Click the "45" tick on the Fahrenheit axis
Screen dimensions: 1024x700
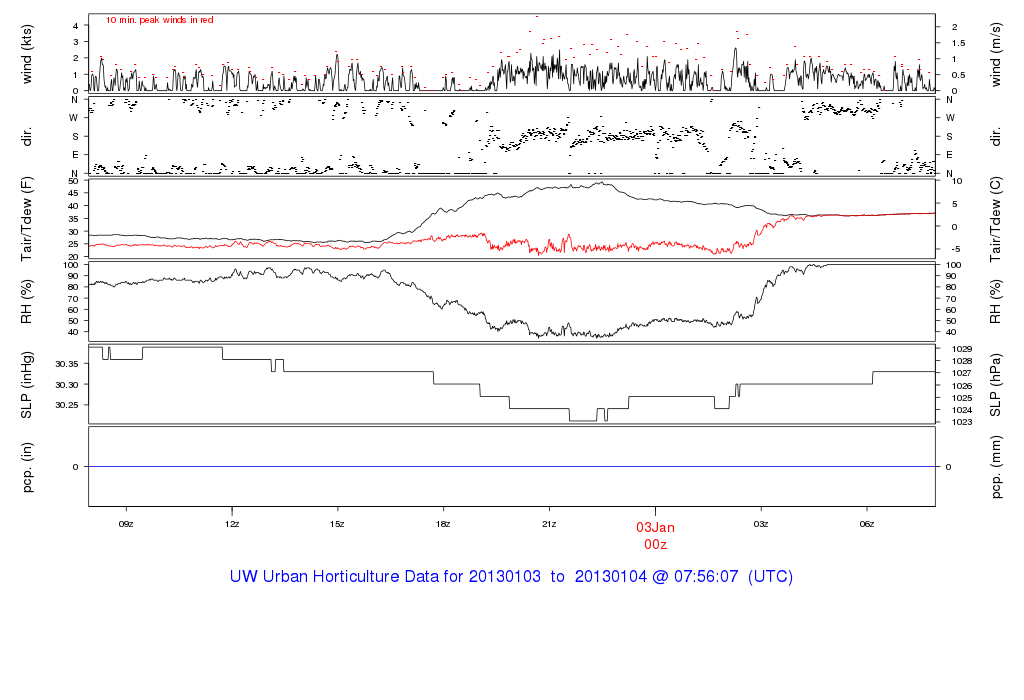point(73,193)
